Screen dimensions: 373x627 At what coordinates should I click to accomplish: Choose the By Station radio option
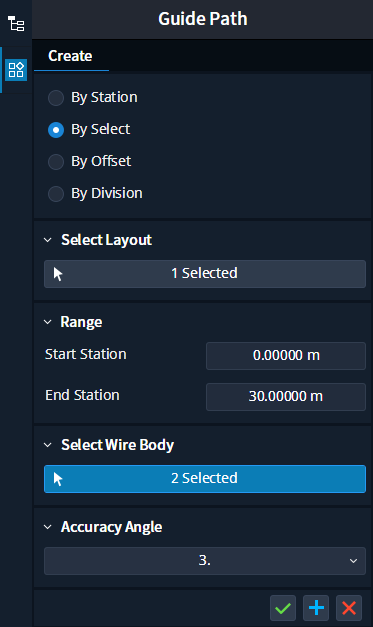pos(56,98)
